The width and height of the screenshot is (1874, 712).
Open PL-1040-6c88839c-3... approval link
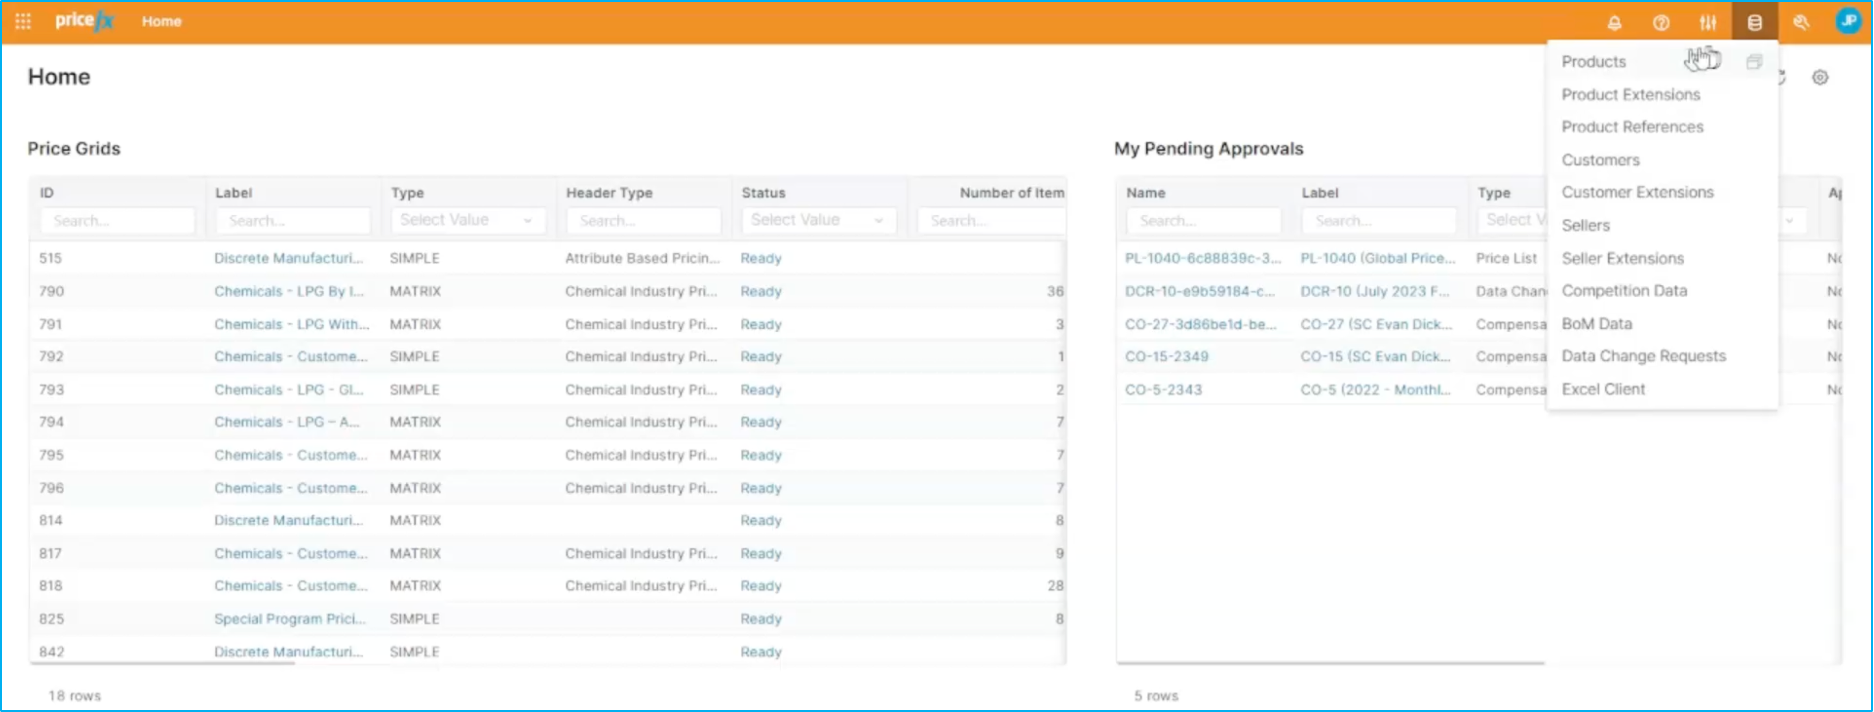click(1203, 258)
